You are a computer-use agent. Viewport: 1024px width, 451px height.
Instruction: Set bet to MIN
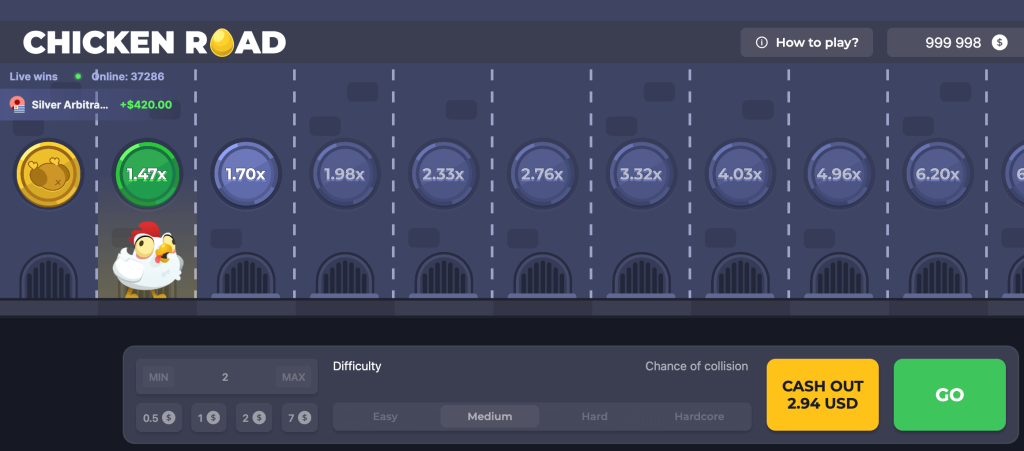coord(158,377)
